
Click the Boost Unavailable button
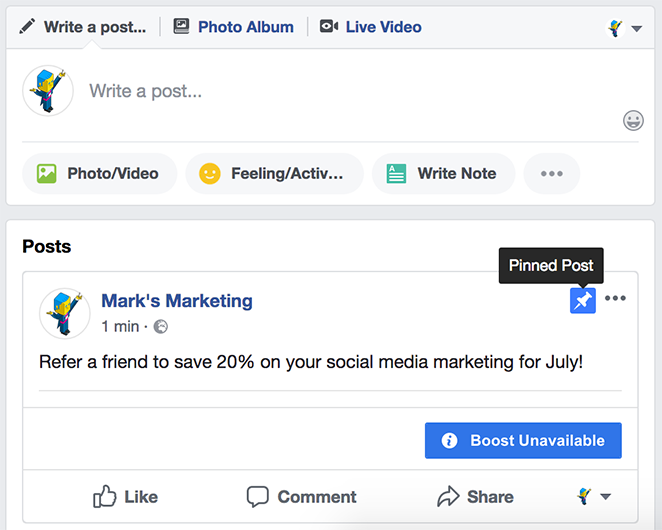point(523,440)
